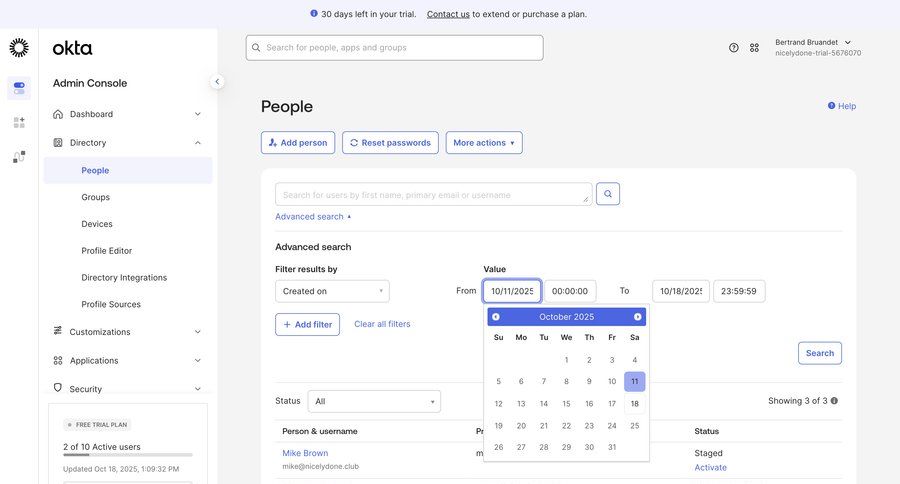Click the From time field 00:00:00
The image size is (900, 484).
[x=570, y=291]
